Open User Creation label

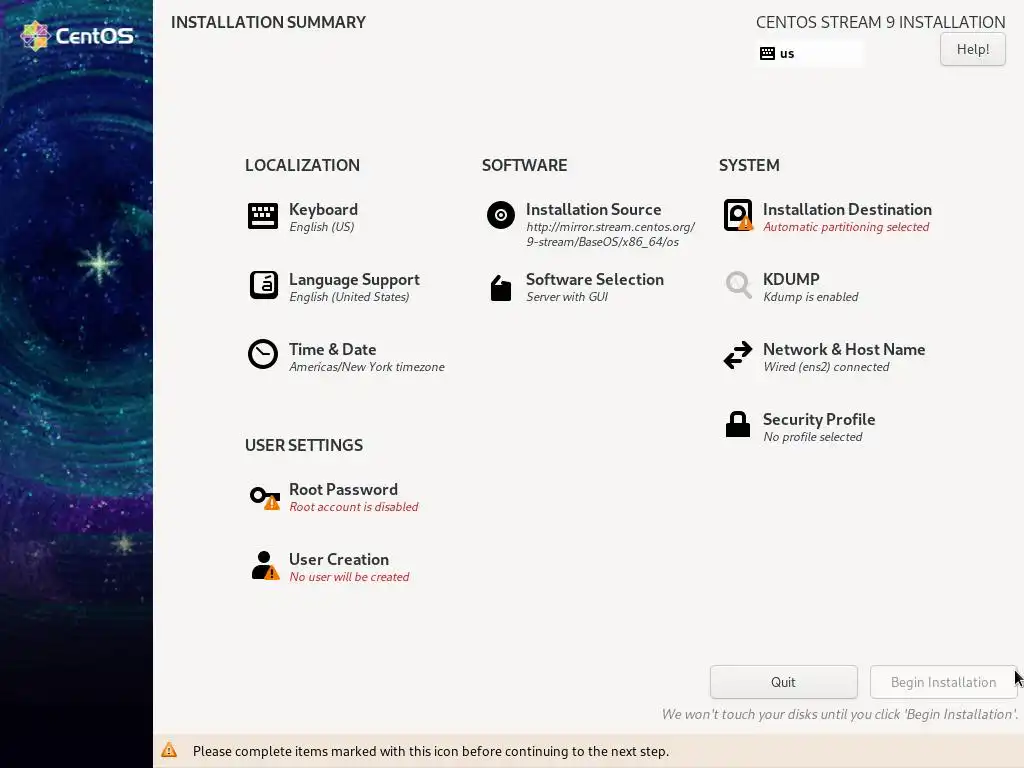tap(338, 559)
